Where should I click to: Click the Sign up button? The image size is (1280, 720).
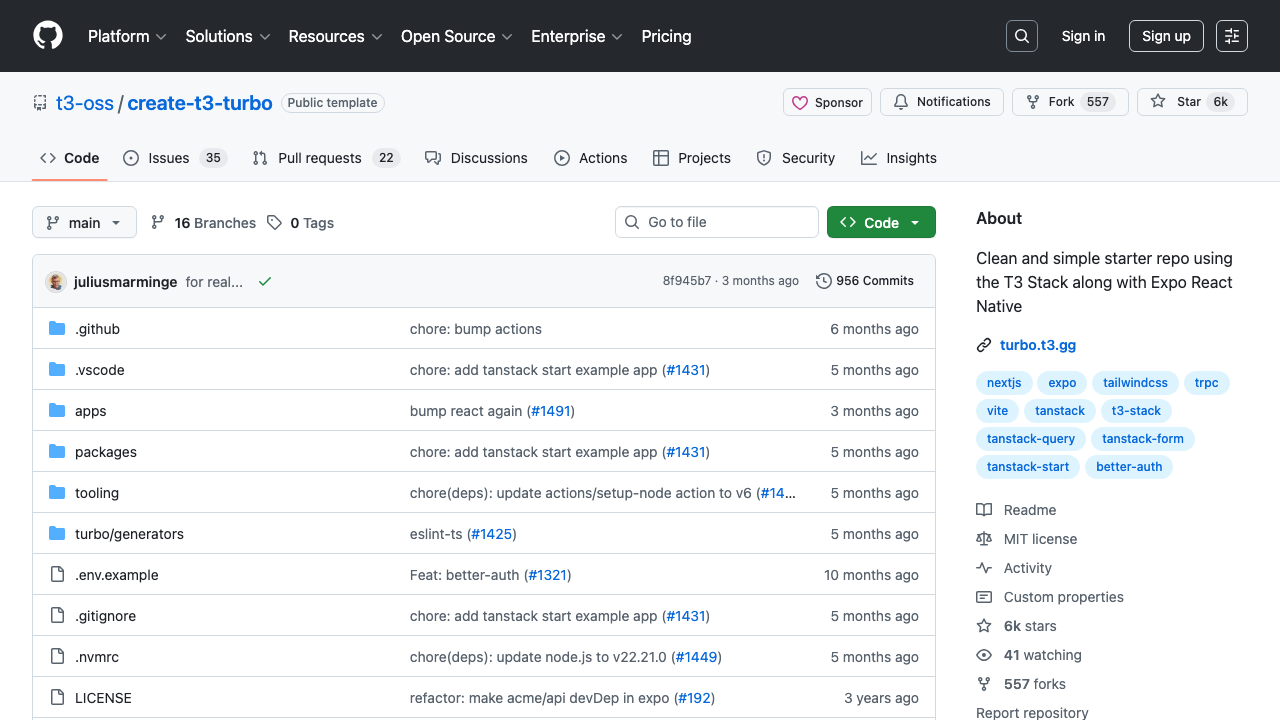tap(1166, 35)
